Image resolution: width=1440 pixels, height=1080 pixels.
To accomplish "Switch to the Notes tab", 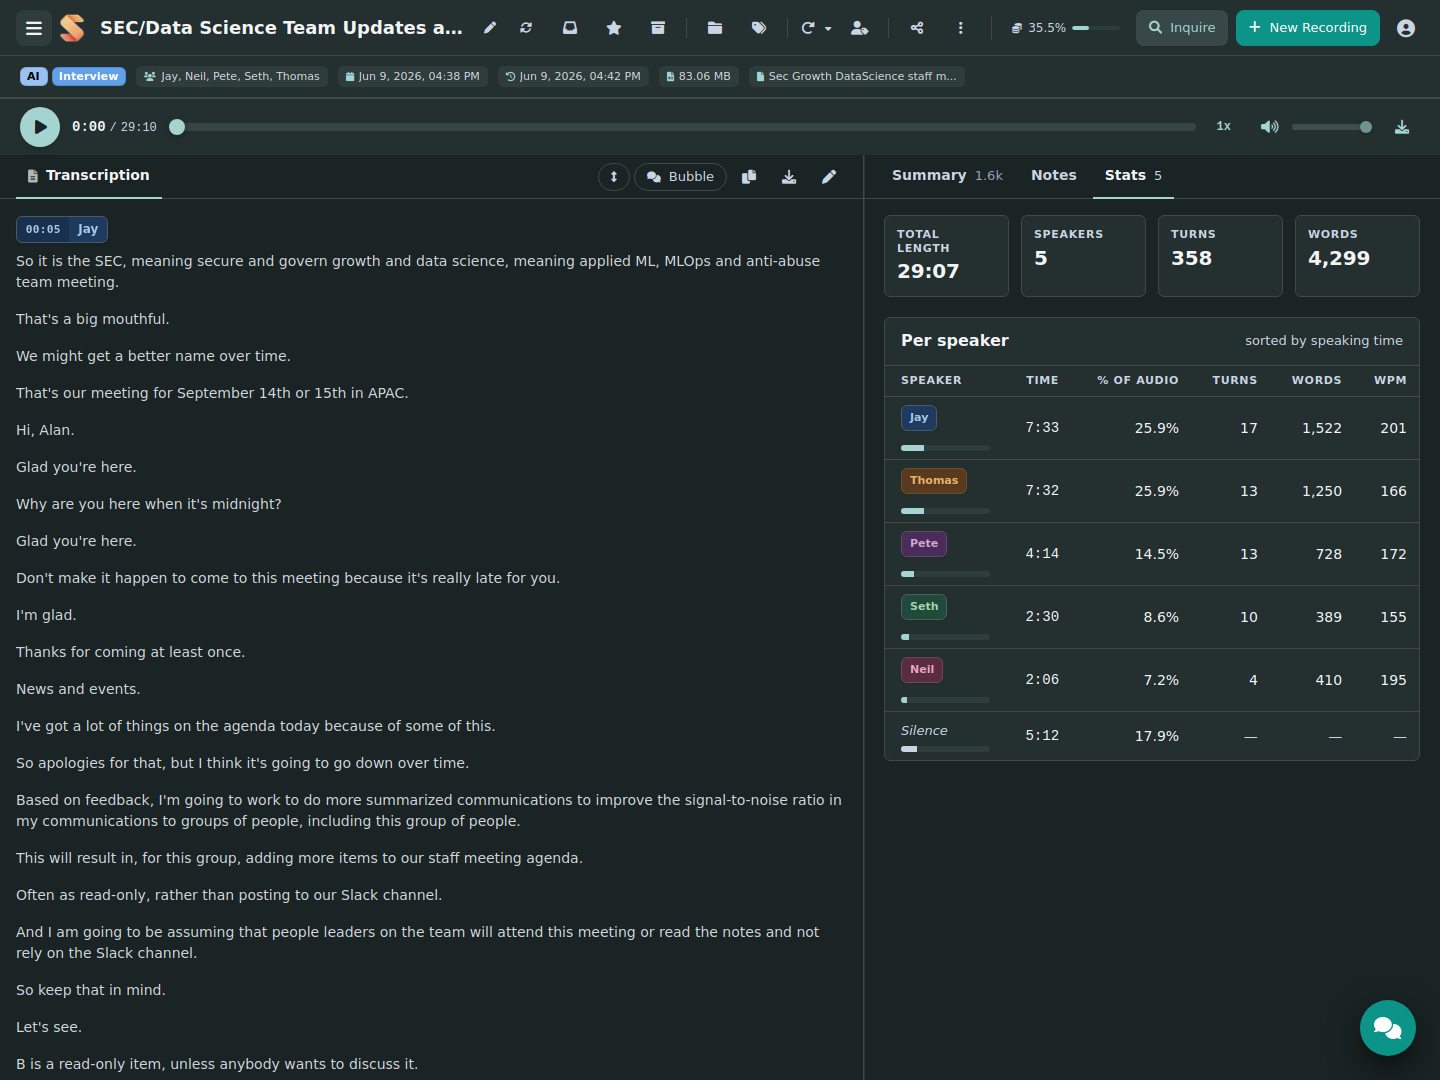I will click(1054, 176).
